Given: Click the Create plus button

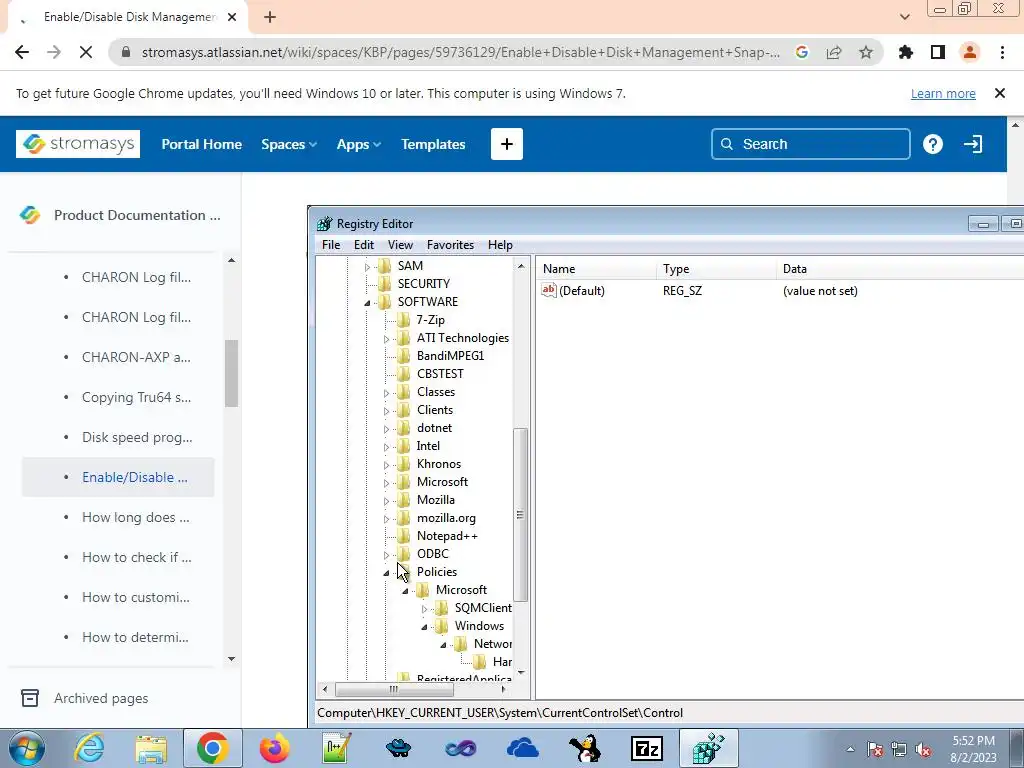Looking at the screenshot, I should 507,144.
